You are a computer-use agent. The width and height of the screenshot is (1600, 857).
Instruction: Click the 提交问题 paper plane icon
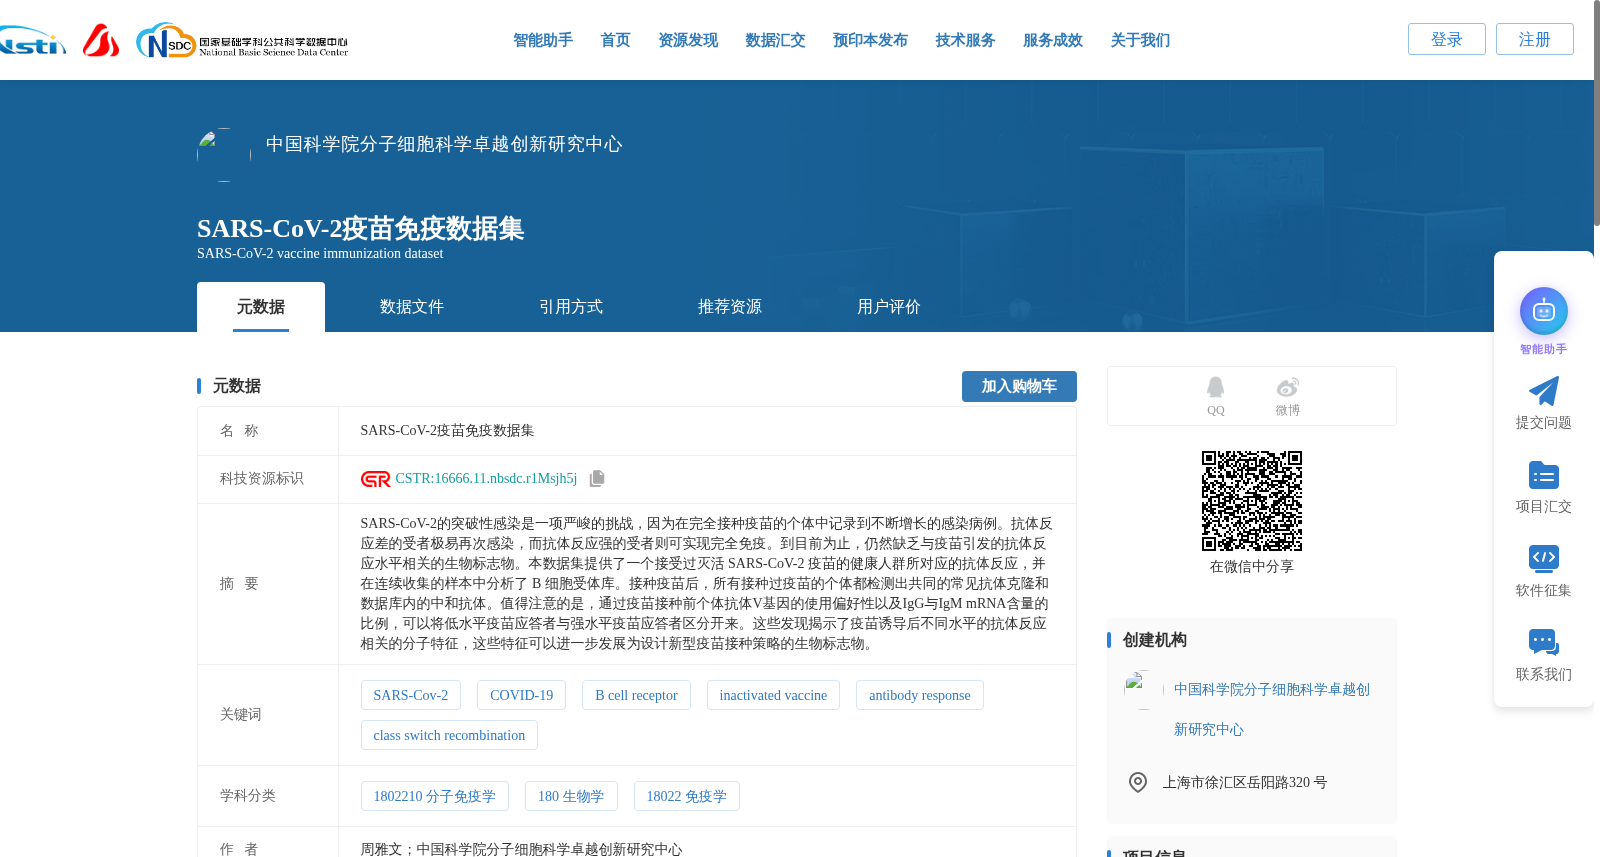[1543, 391]
